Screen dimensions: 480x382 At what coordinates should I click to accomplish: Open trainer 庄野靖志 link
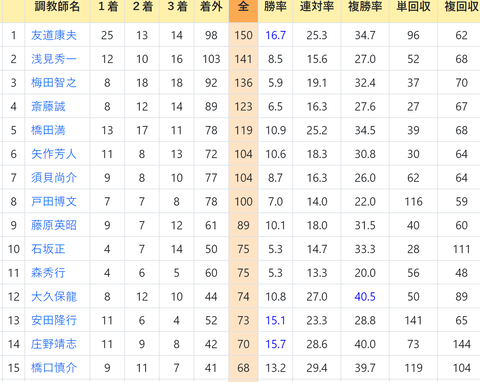[54, 344]
